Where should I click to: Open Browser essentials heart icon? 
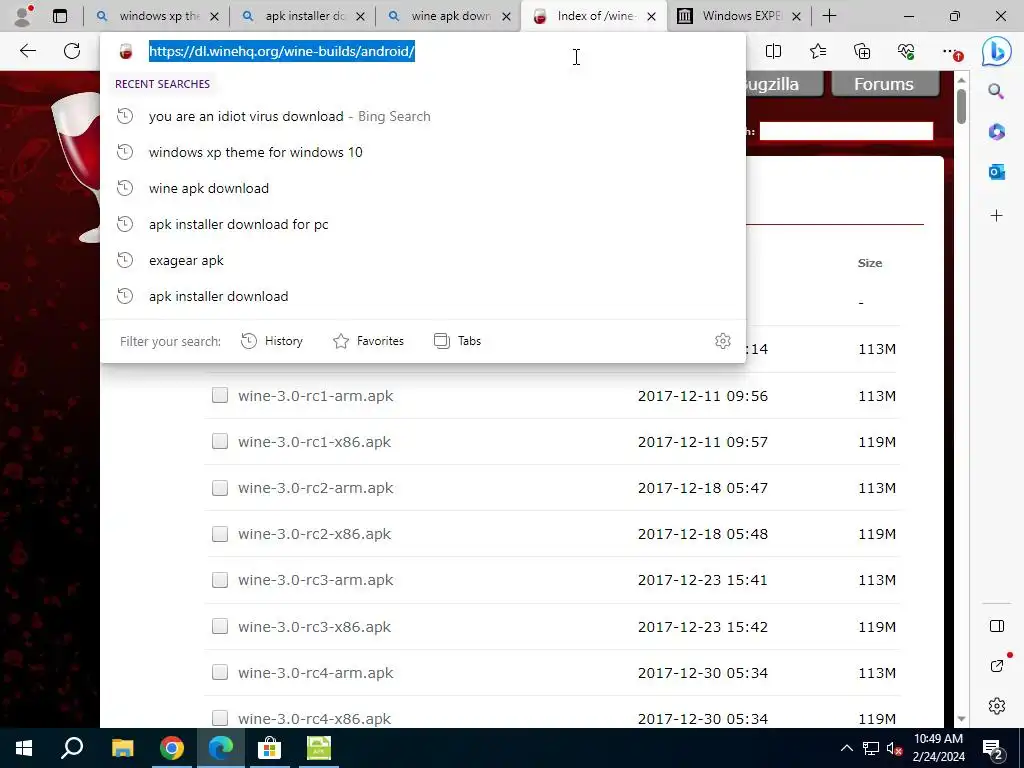906,51
